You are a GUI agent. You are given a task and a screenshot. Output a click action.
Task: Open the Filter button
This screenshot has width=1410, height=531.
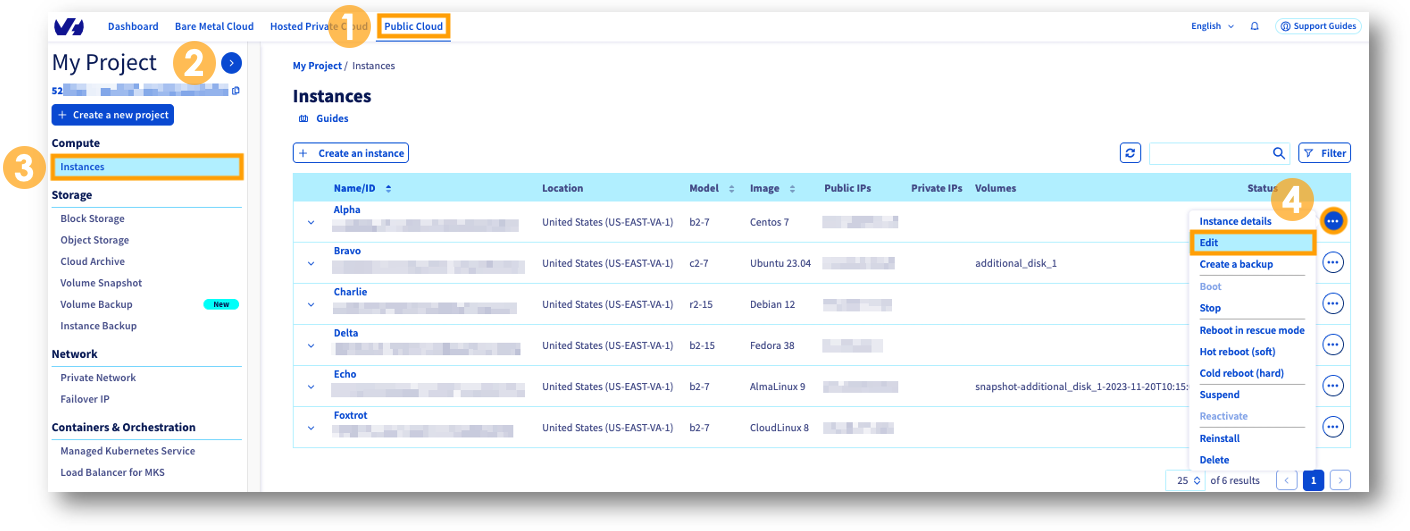(x=1324, y=153)
